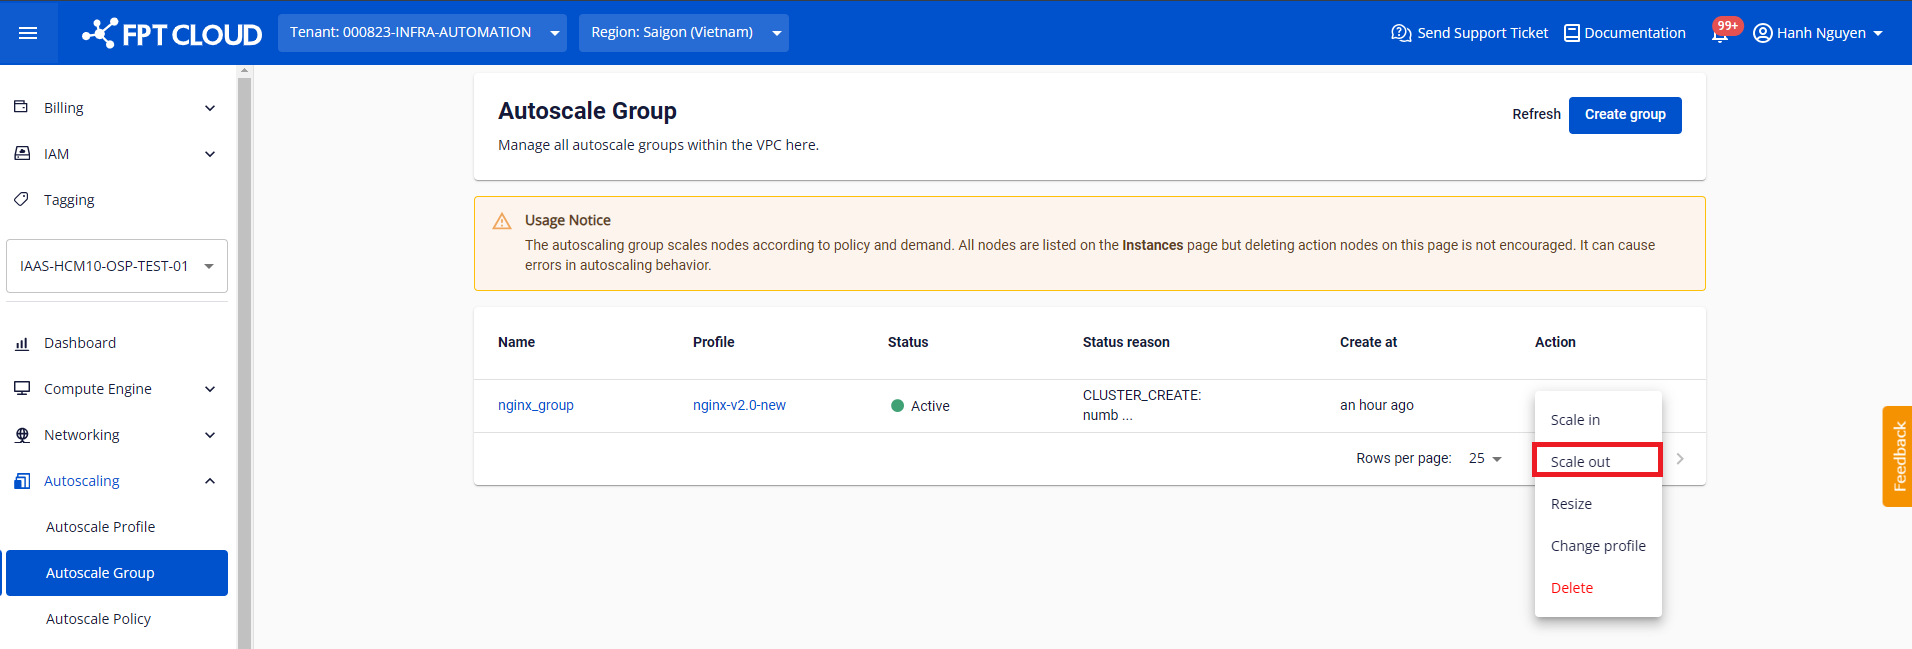The height and width of the screenshot is (649, 1912).
Task: Click the Create group button
Action: [1624, 115]
